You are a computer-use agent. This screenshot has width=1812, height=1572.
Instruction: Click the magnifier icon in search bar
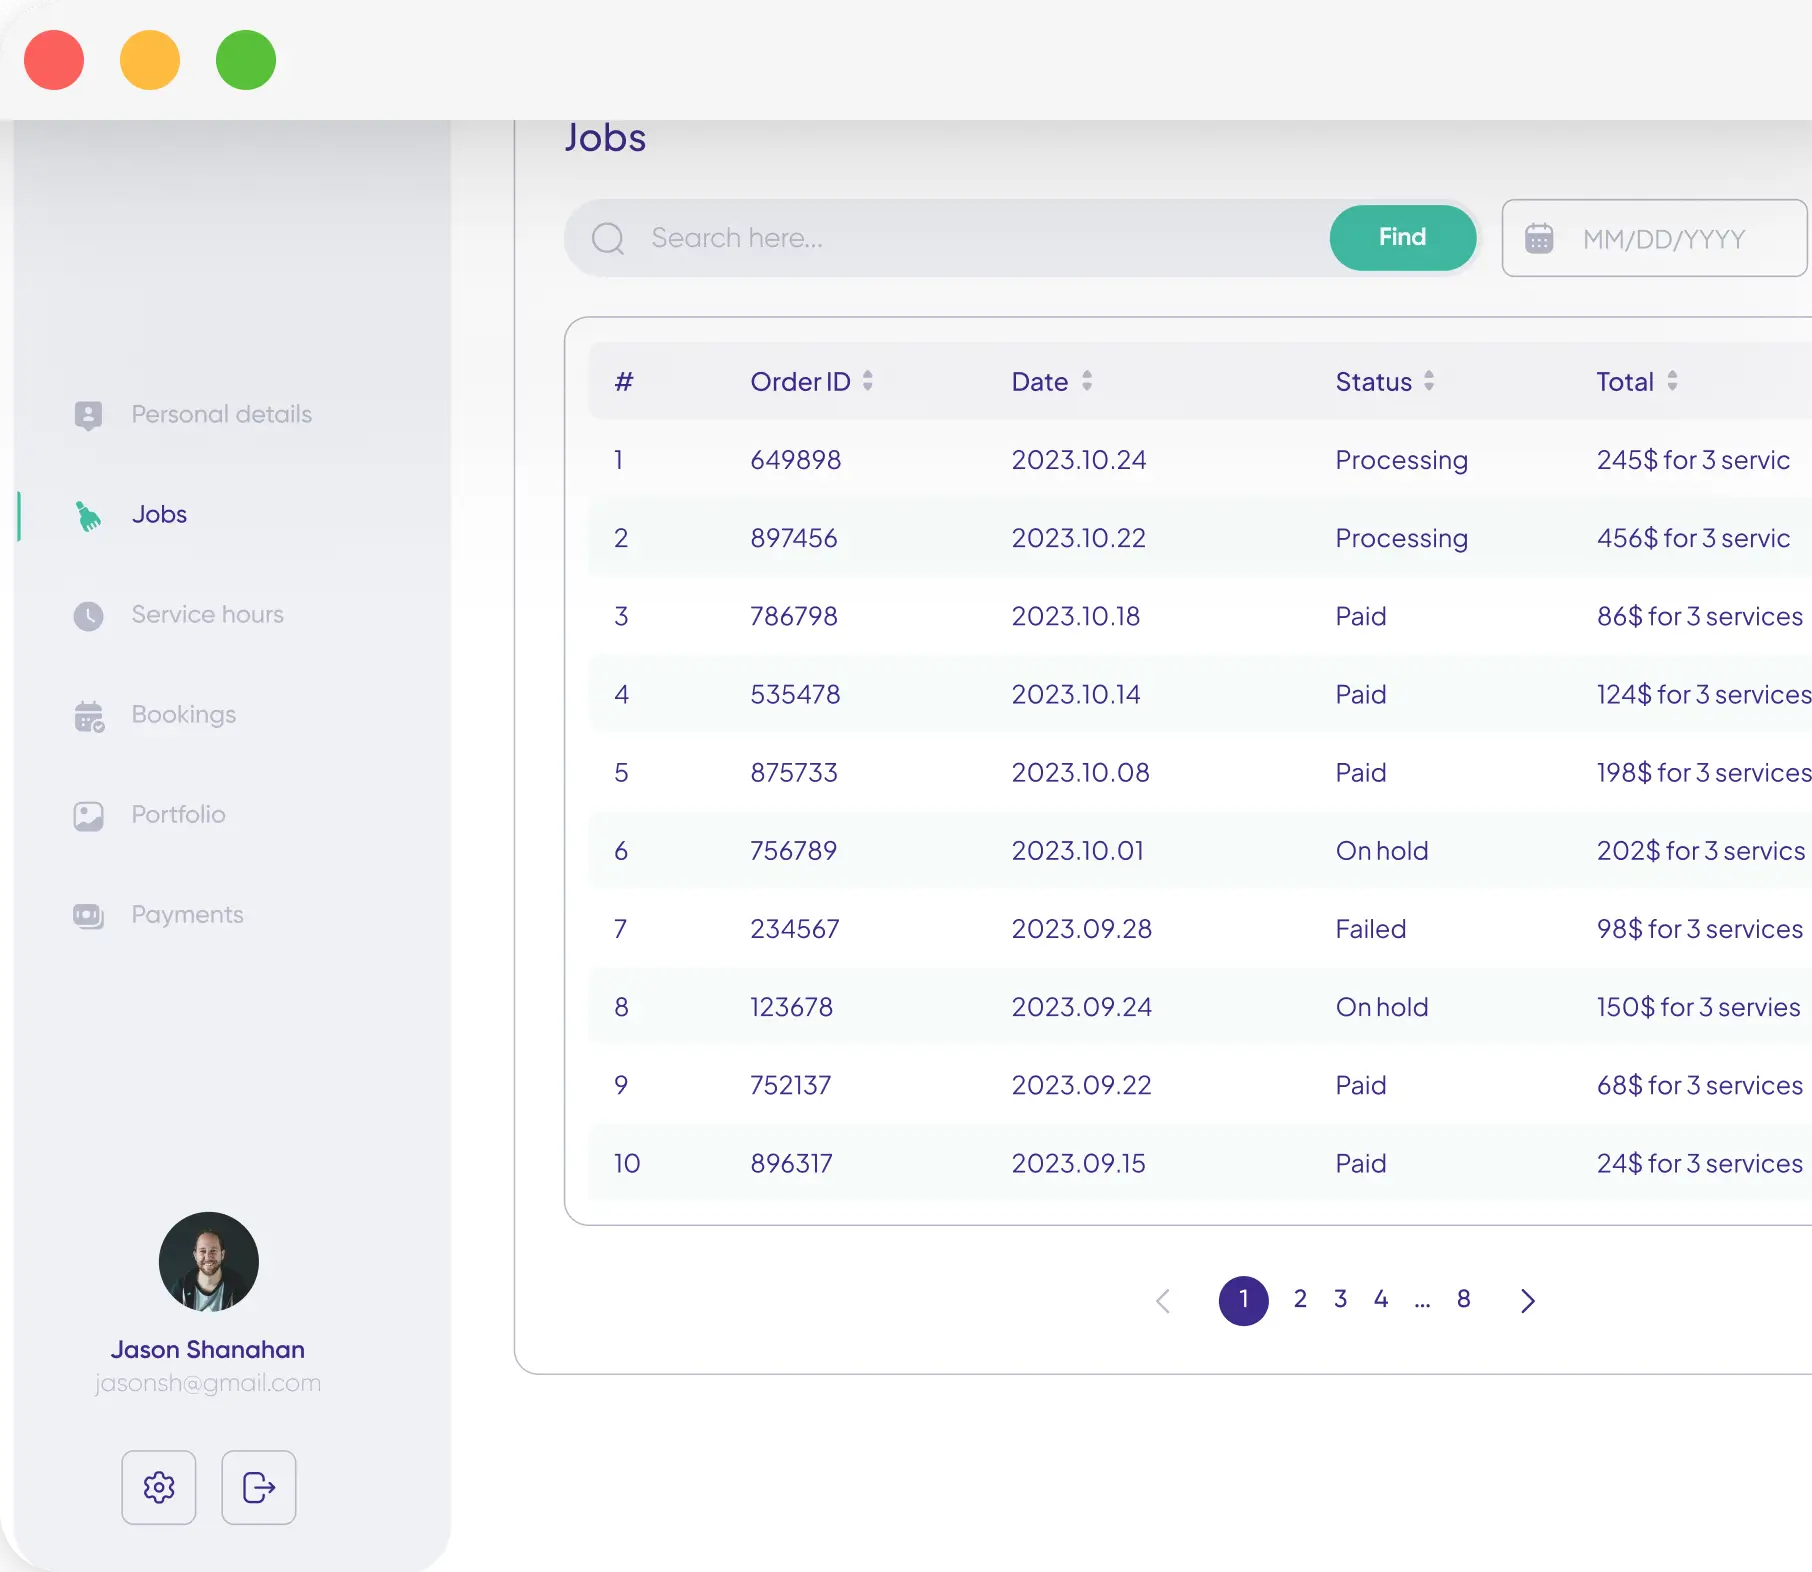608,239
